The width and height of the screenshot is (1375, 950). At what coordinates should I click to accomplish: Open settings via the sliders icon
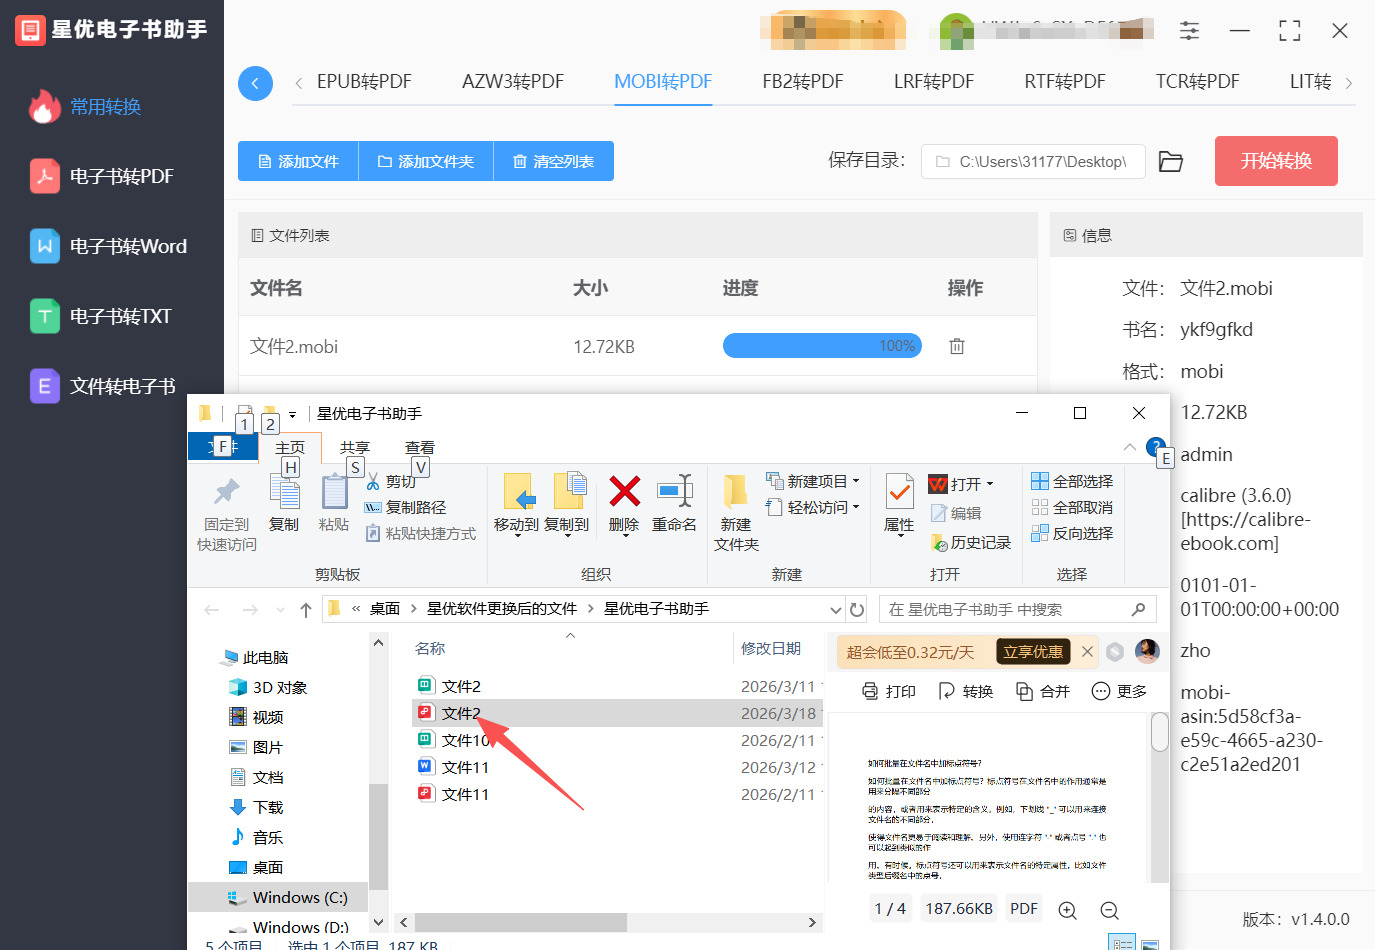click(1189, 30)
